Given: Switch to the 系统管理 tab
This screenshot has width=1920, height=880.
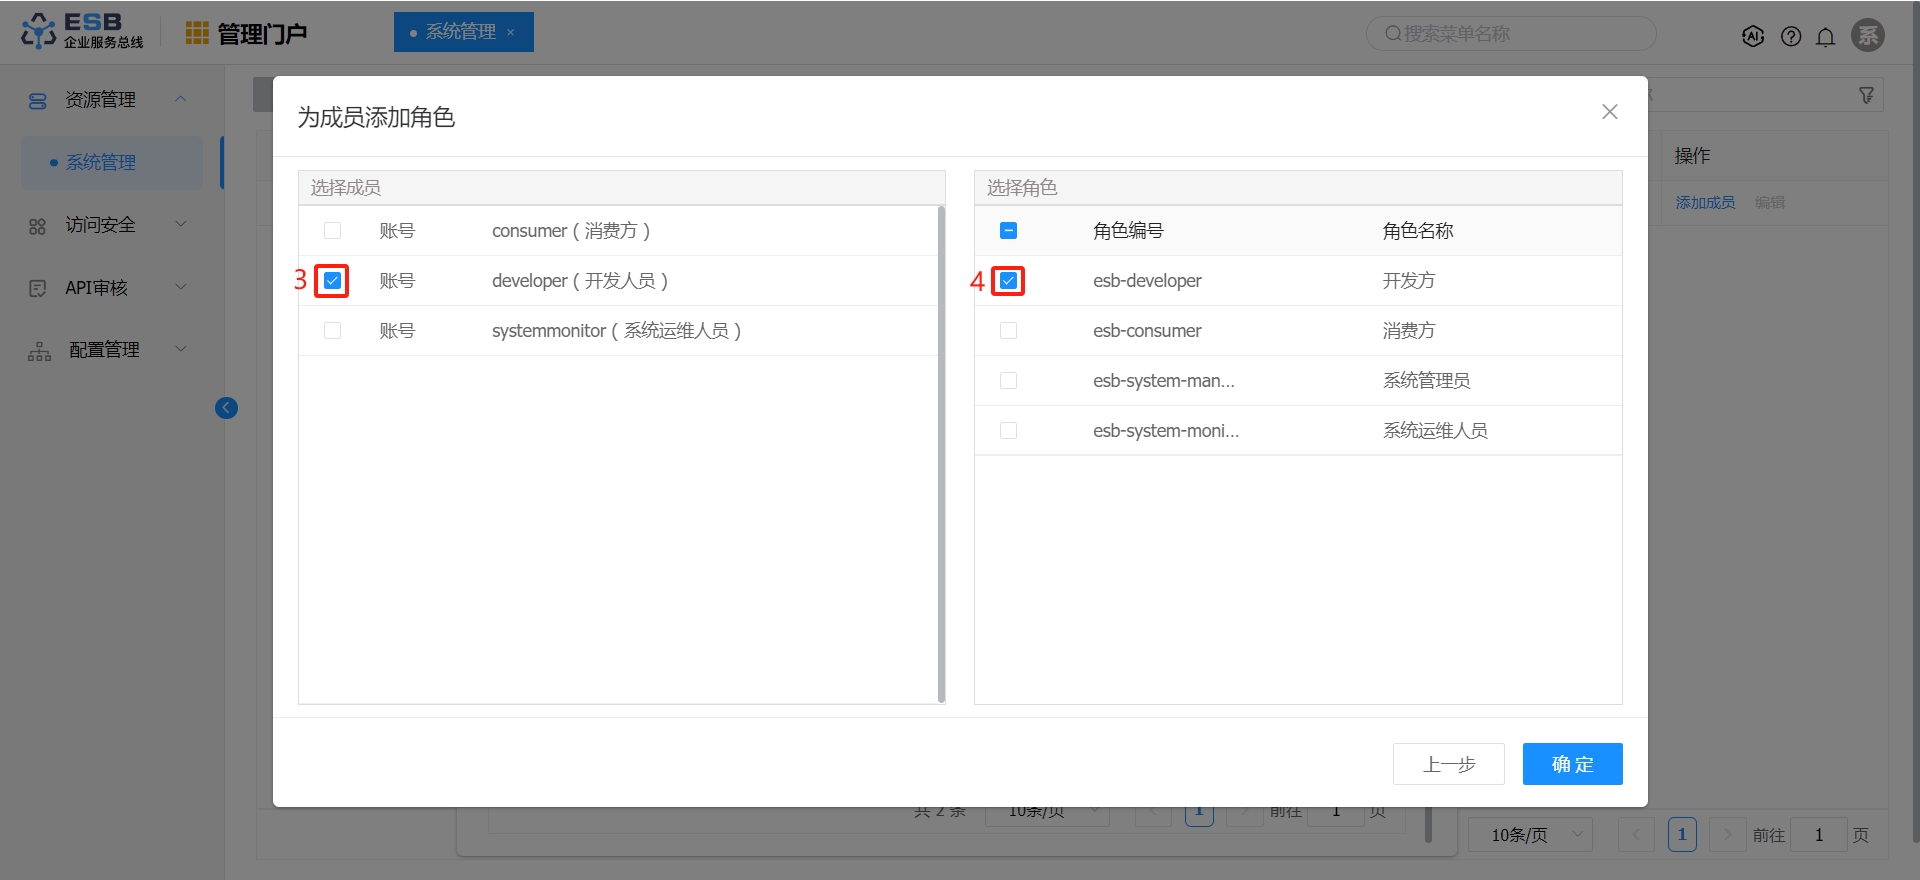Looking at the screenshot, I should coord(464,32).
